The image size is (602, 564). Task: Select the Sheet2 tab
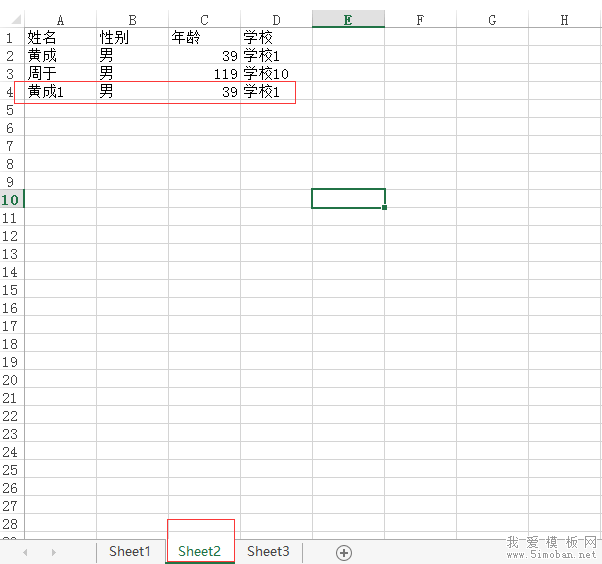[x=200, y=551]
